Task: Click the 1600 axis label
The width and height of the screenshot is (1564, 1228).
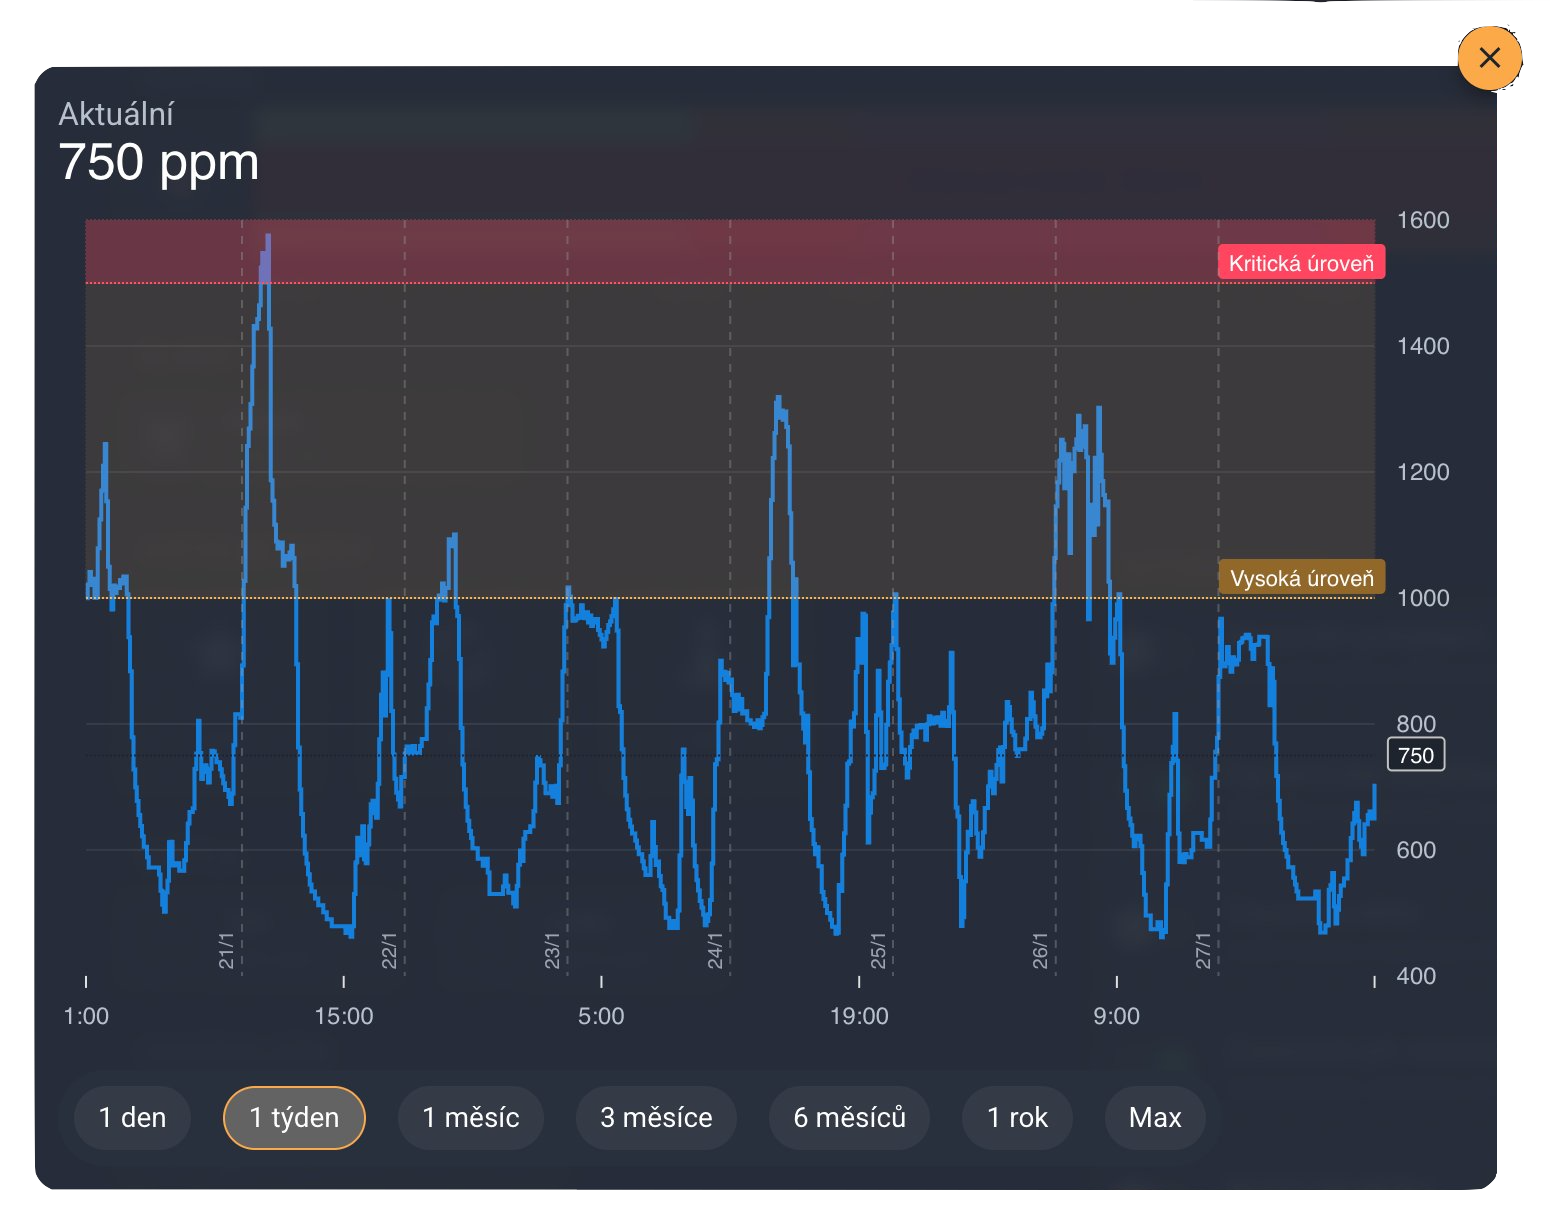Action: click(x=1421, y=221)
